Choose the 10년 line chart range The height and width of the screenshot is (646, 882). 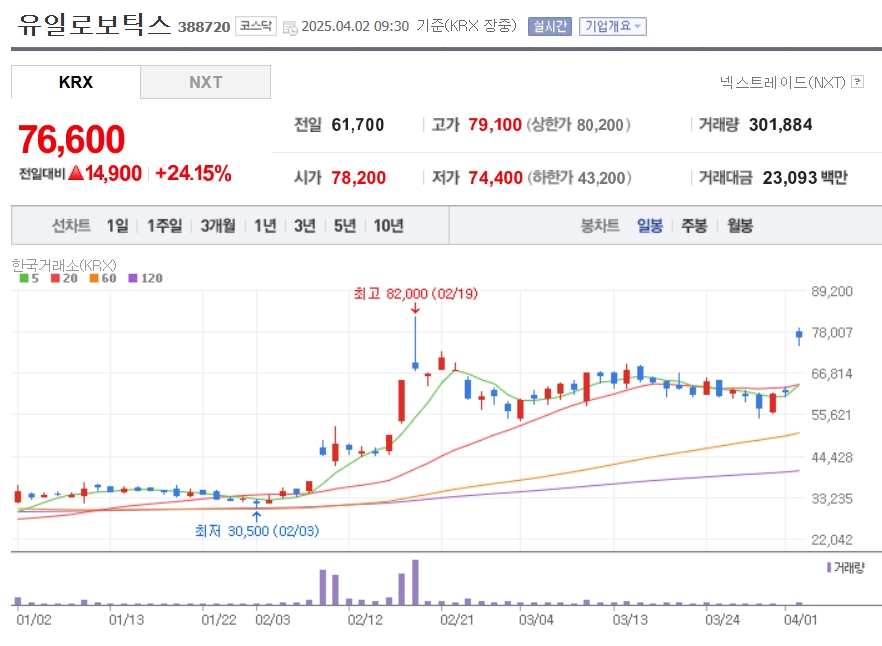389,226
